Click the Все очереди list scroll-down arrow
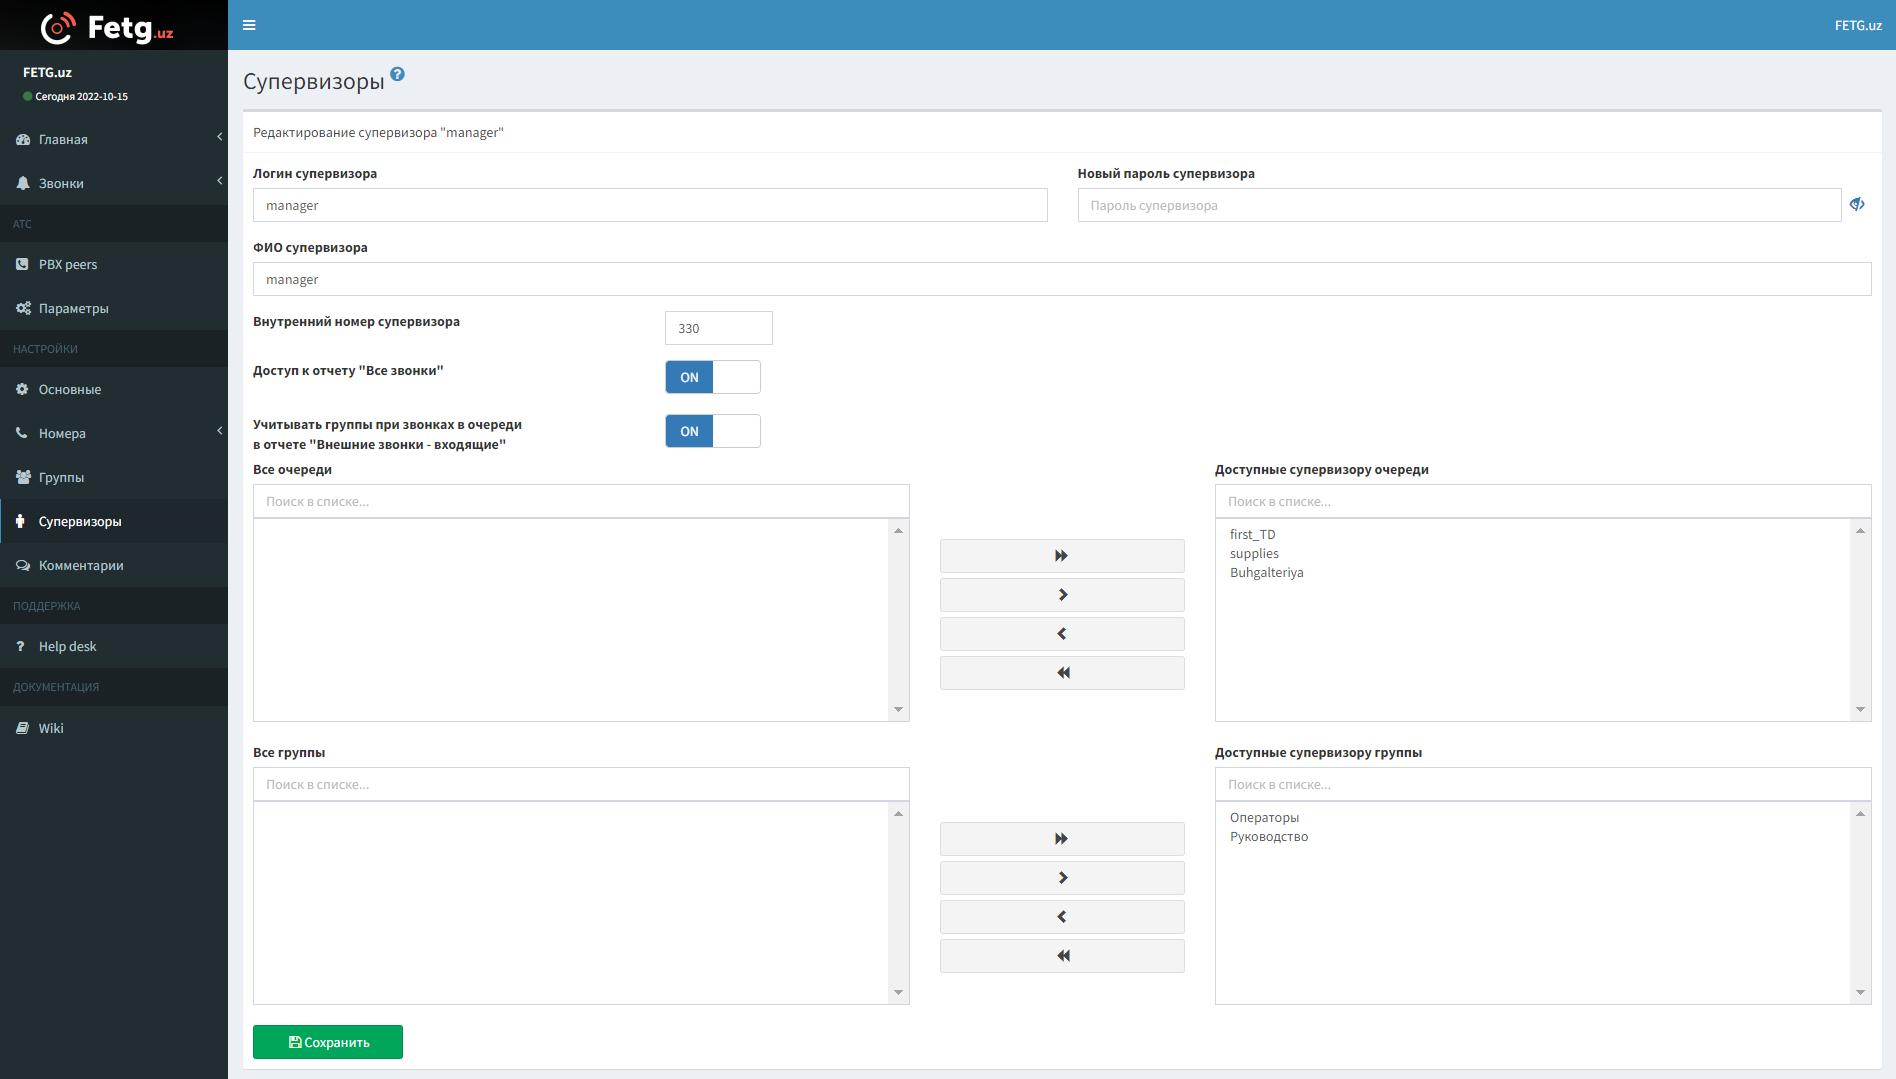This screenshot has width=1896, height=1079. click(x=899, y=710)
